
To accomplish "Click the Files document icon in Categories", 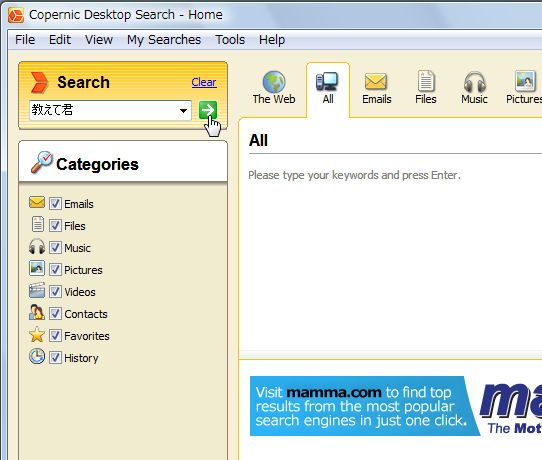I will click(38, 224).
